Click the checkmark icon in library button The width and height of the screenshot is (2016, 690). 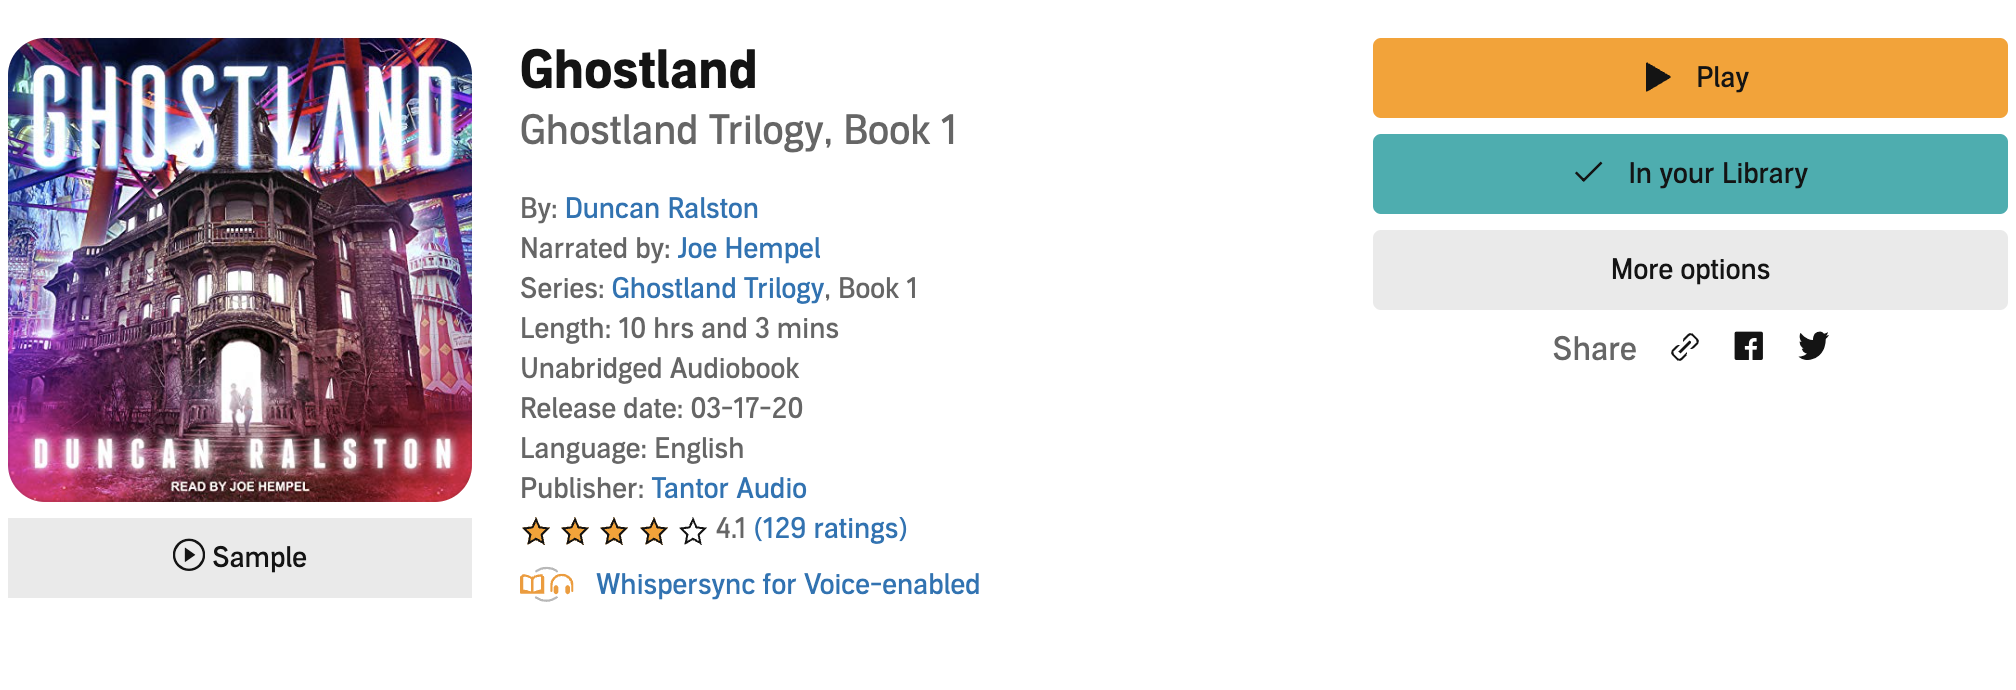point(1588,172)
